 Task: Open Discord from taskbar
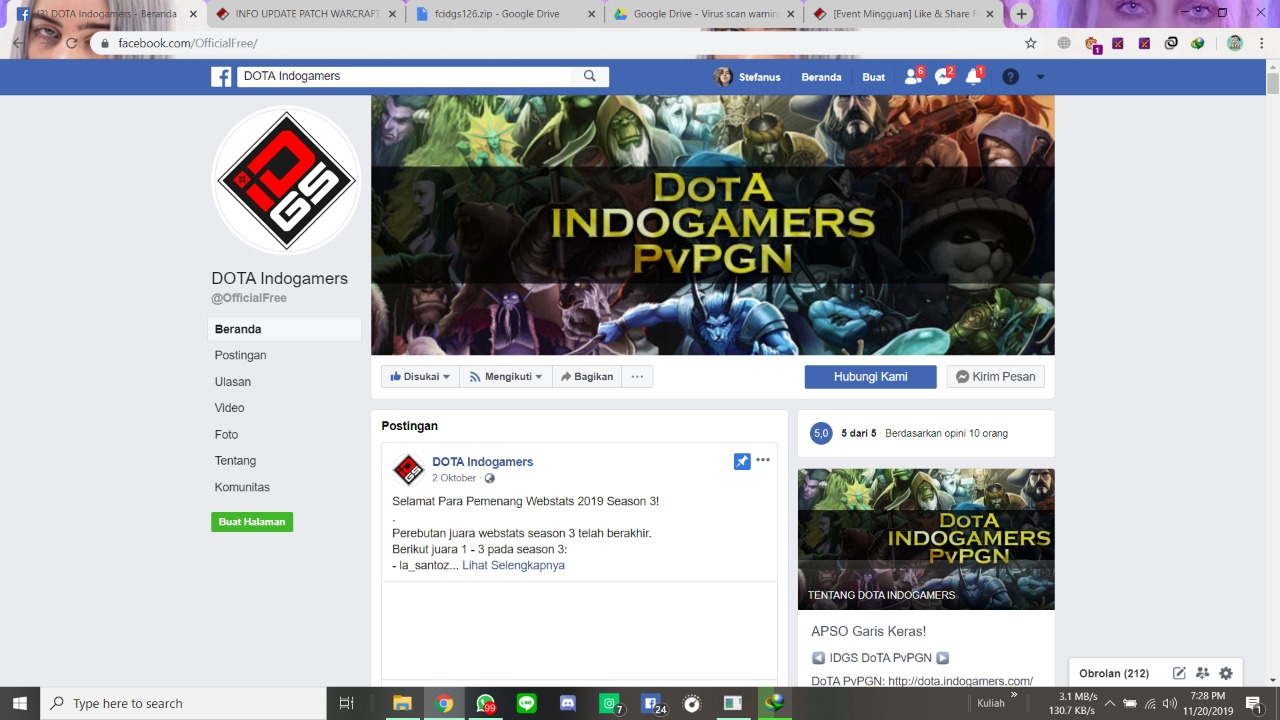pos(568,703)
